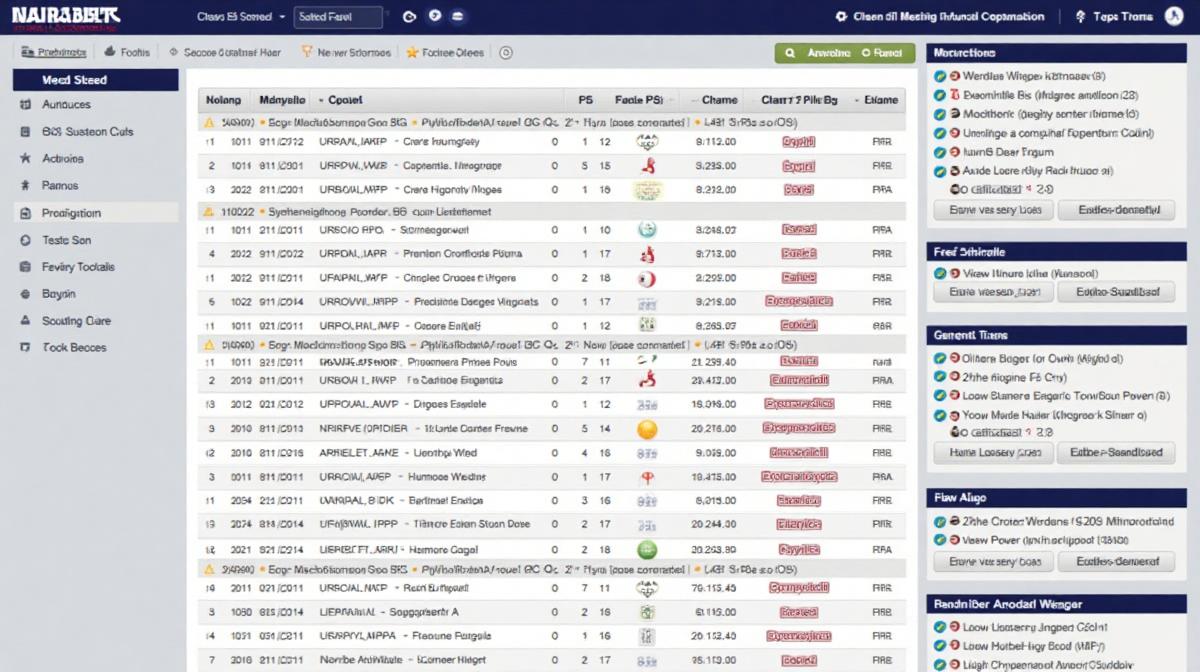1200x672 pixels.
Task: Open the Foale PS) column header dropdown
Action: (x=671, y=100)
